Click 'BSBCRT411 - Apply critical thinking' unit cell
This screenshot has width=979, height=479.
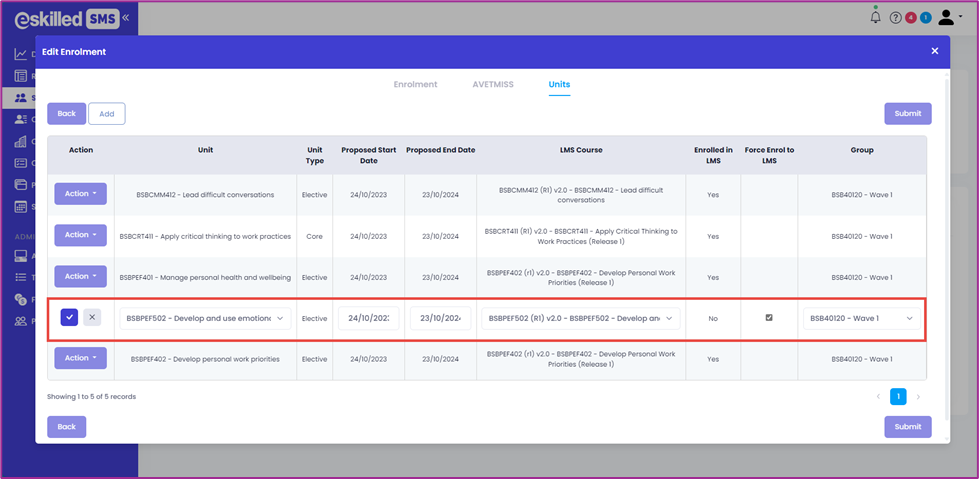(205, 237)
